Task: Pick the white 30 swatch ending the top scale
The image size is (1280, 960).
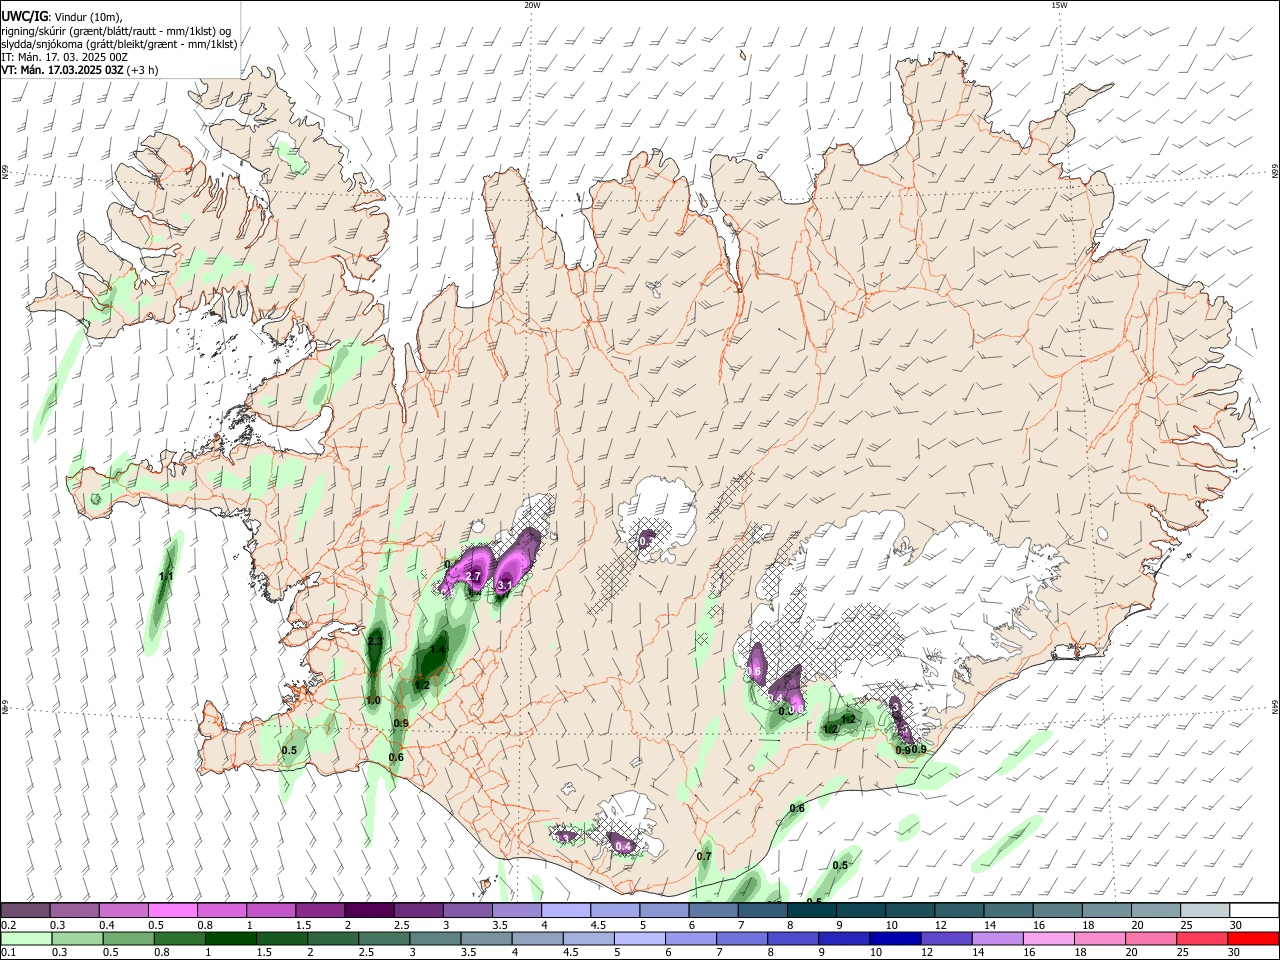Action: point(1254,911)
